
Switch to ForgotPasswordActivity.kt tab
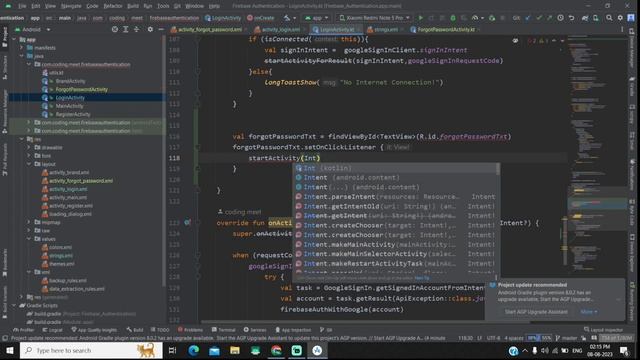pos(445,29)
